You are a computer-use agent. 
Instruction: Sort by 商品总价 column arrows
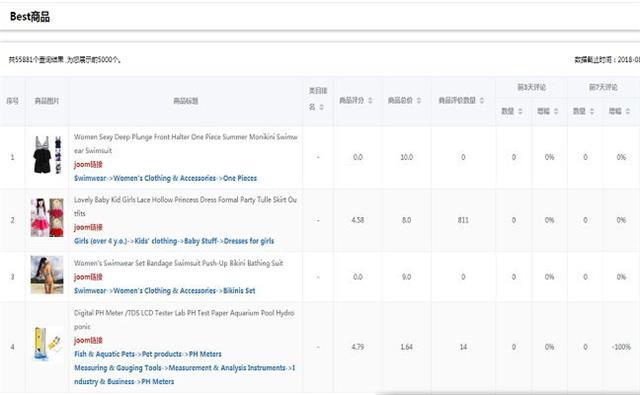click(419, 100)
